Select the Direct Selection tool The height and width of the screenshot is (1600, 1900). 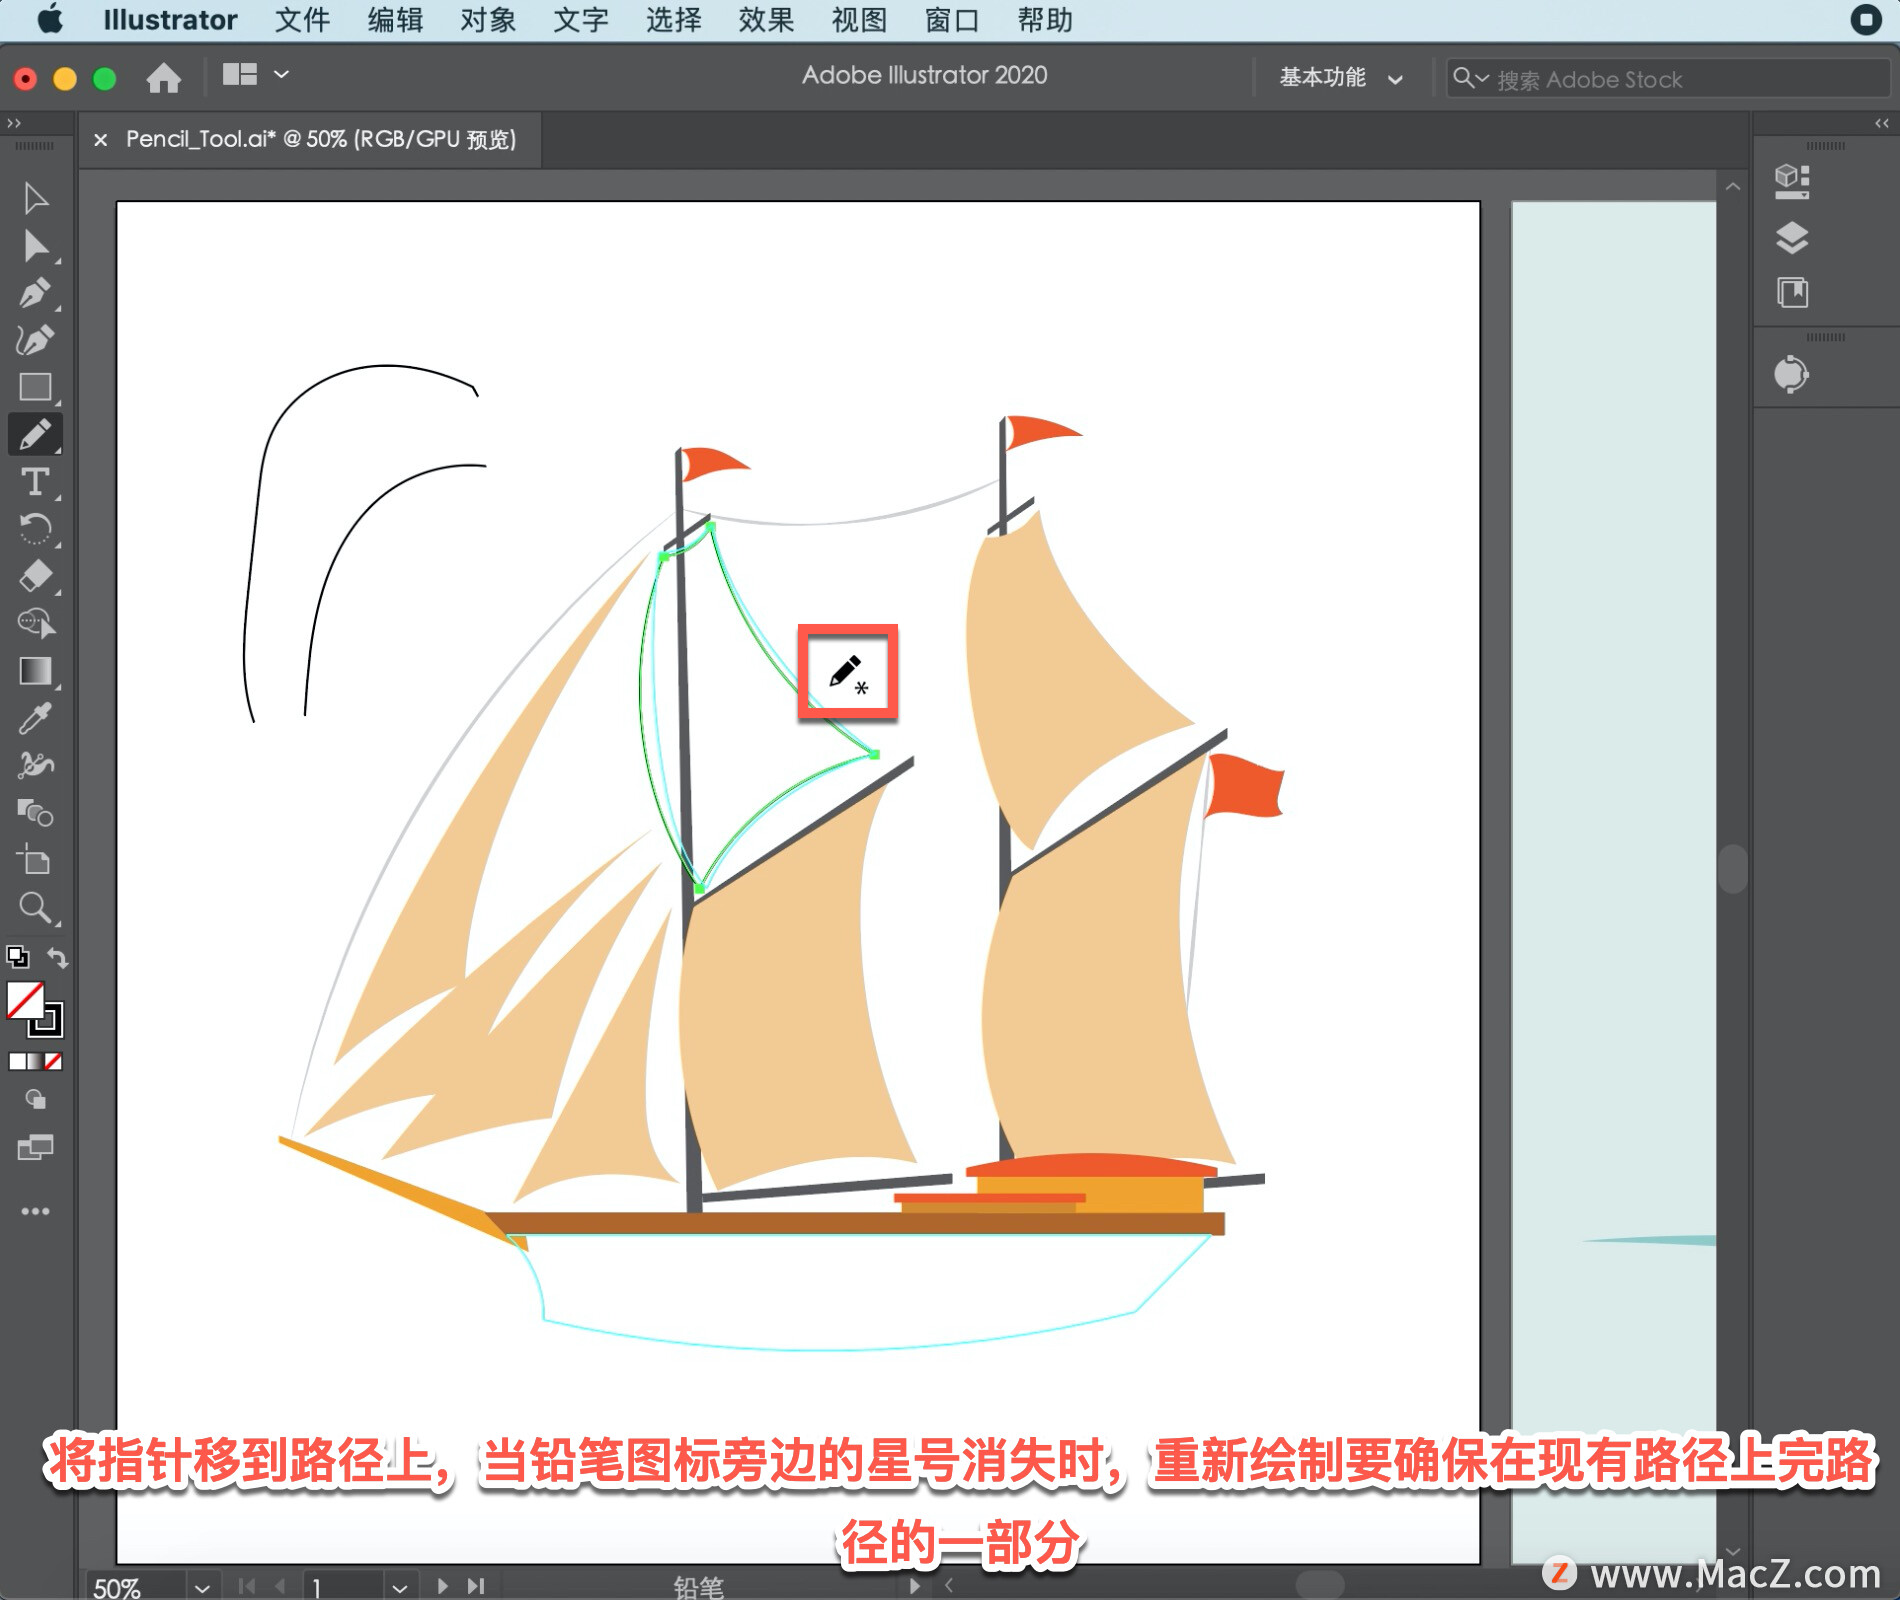point(35,245)
